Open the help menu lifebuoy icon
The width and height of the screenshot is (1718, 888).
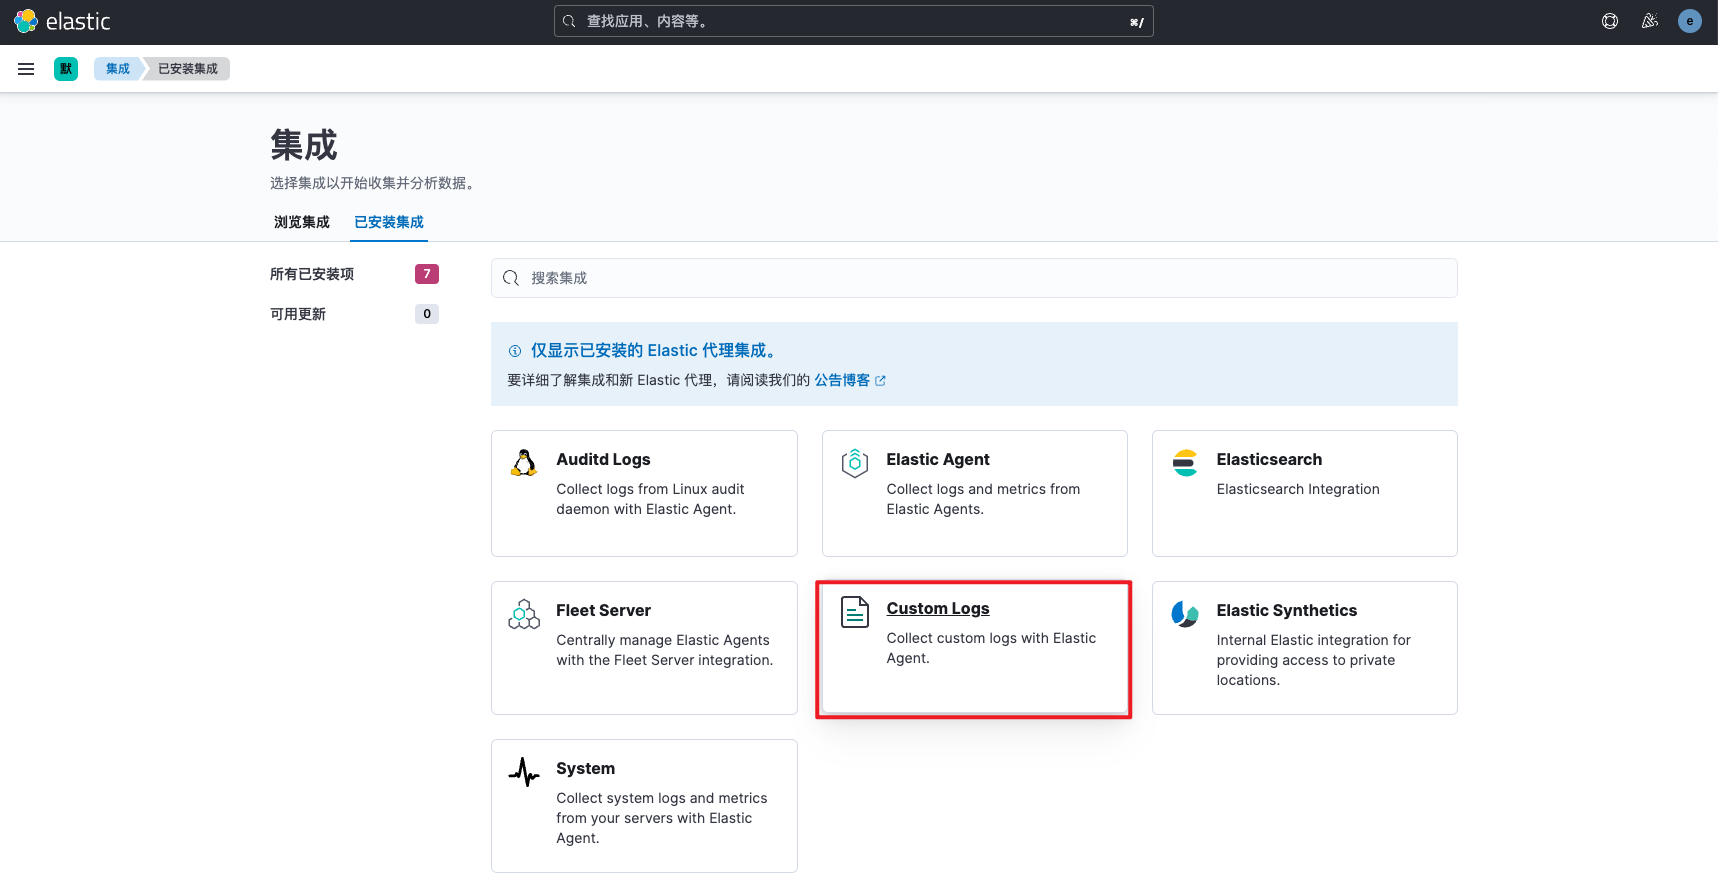[1610, 21]
